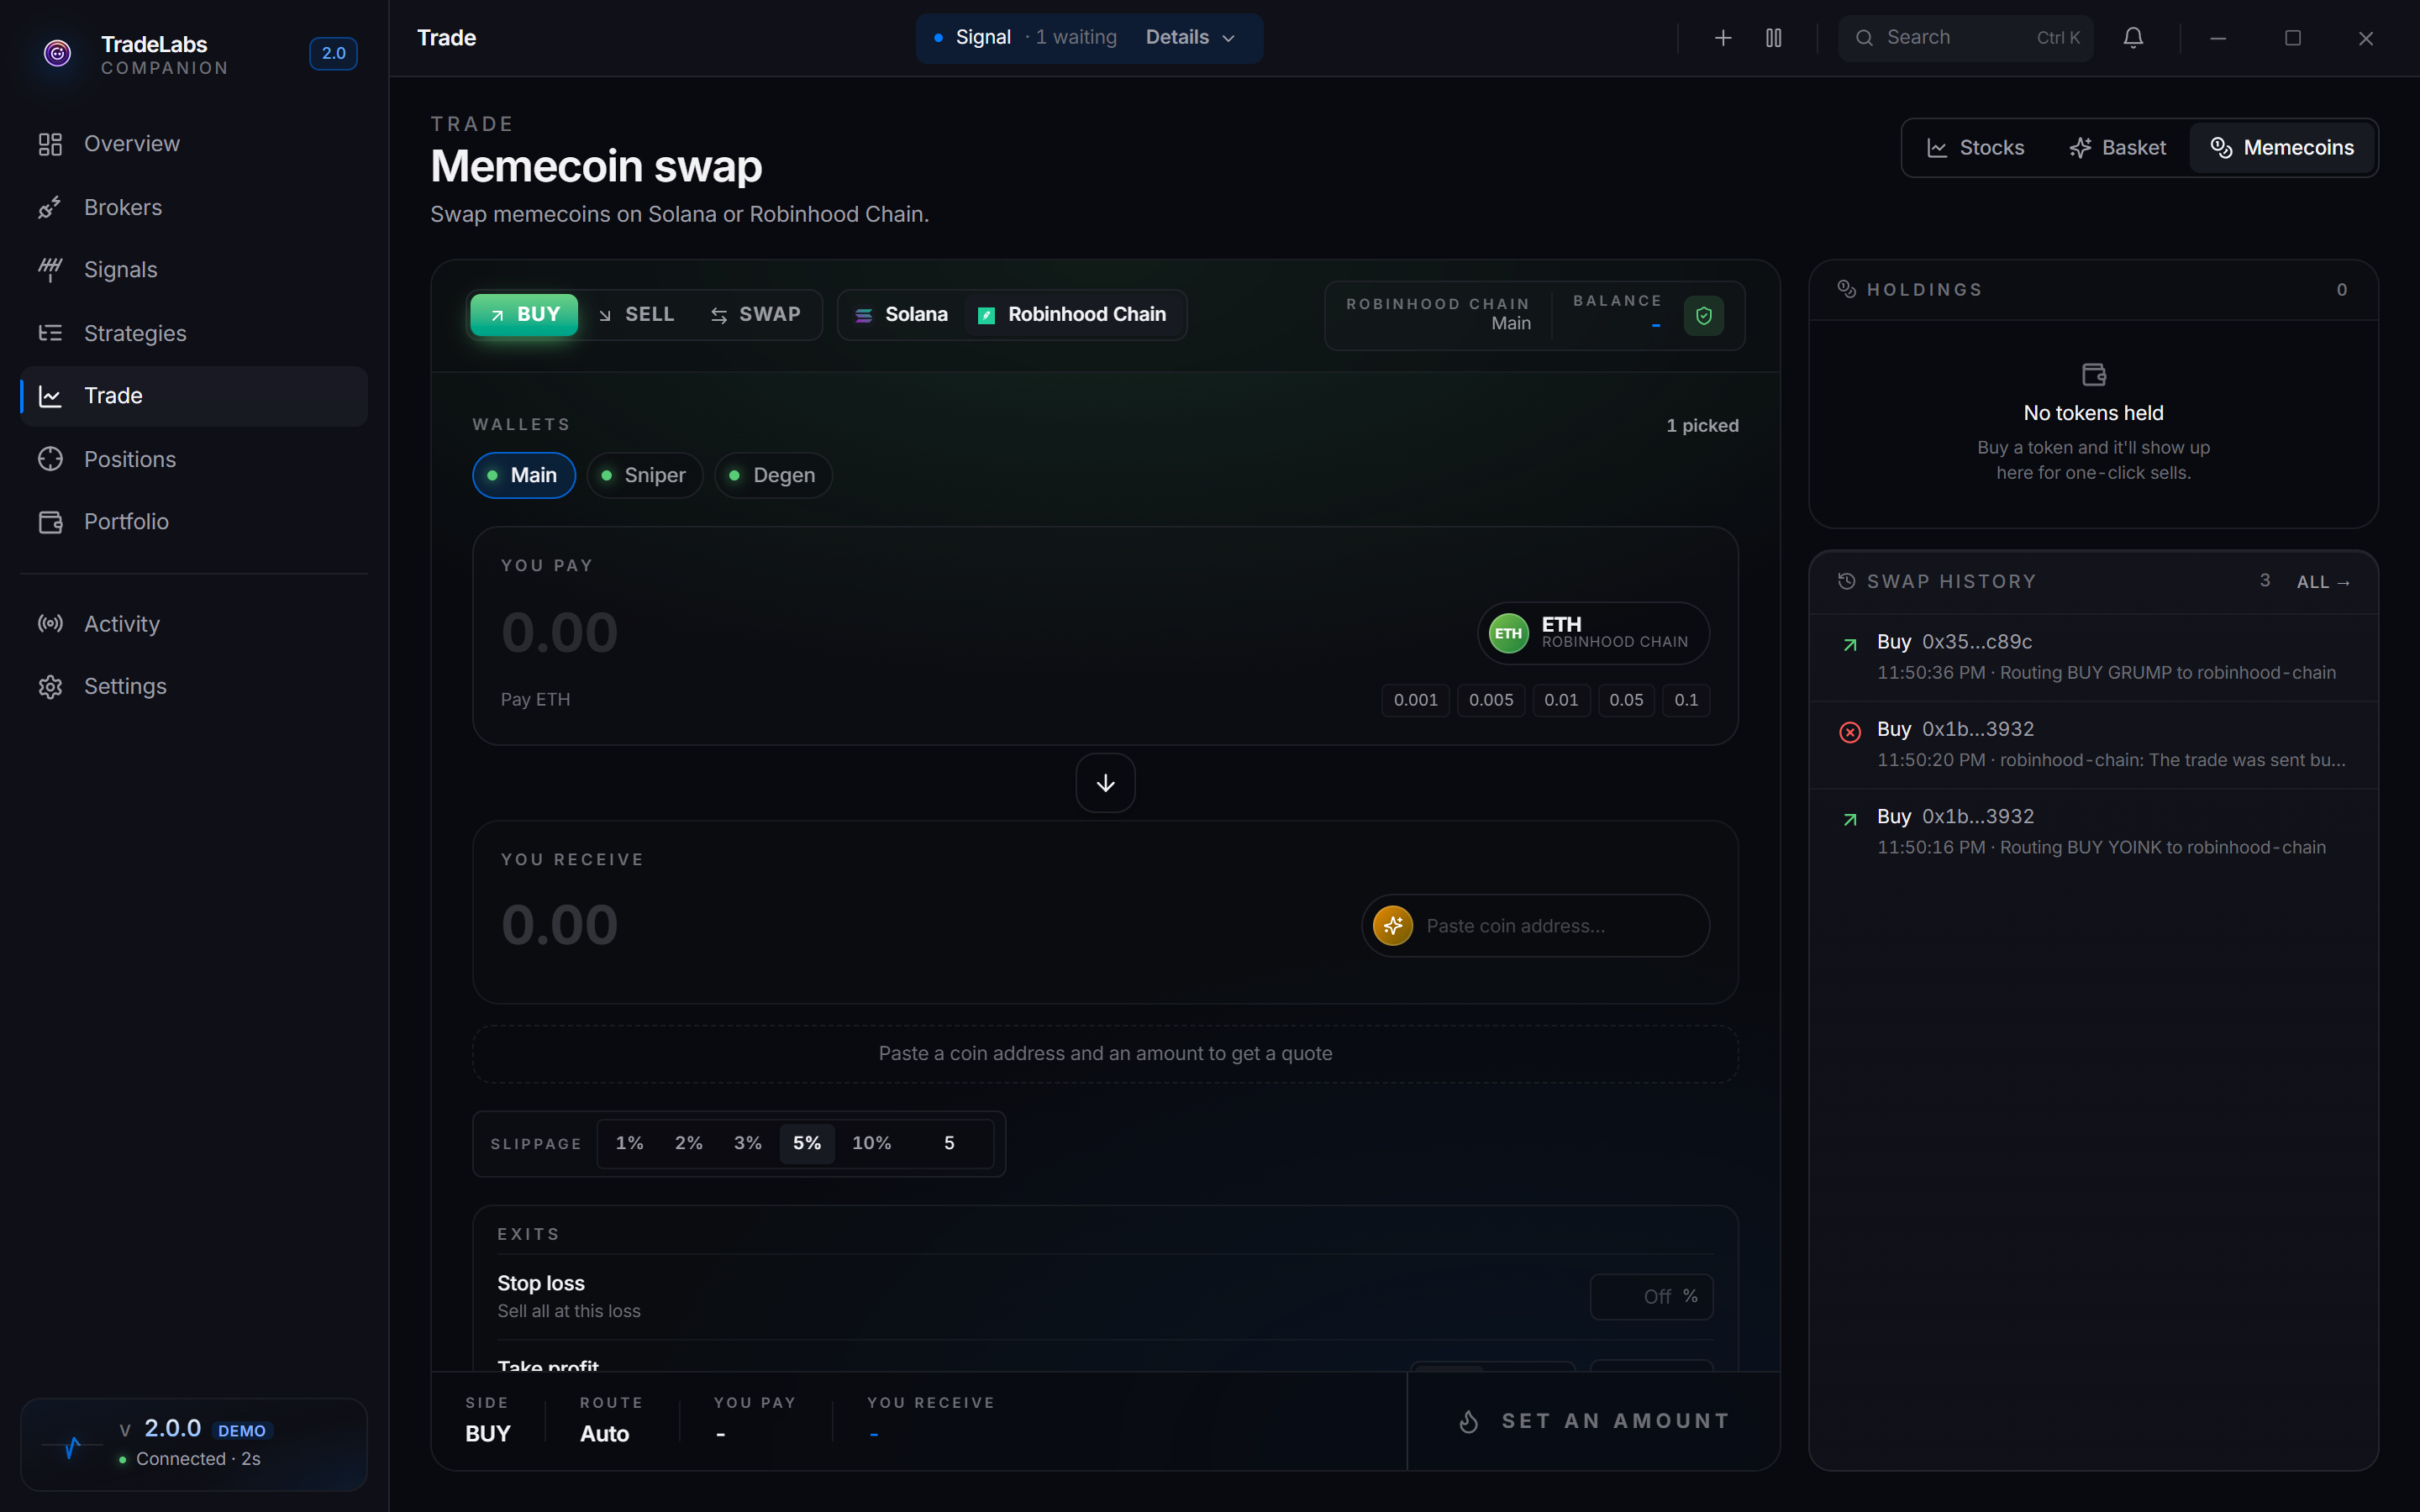Set slippage to 10%
Viewport: 2420px width, 1512px height.
[x=871, y=1143]
